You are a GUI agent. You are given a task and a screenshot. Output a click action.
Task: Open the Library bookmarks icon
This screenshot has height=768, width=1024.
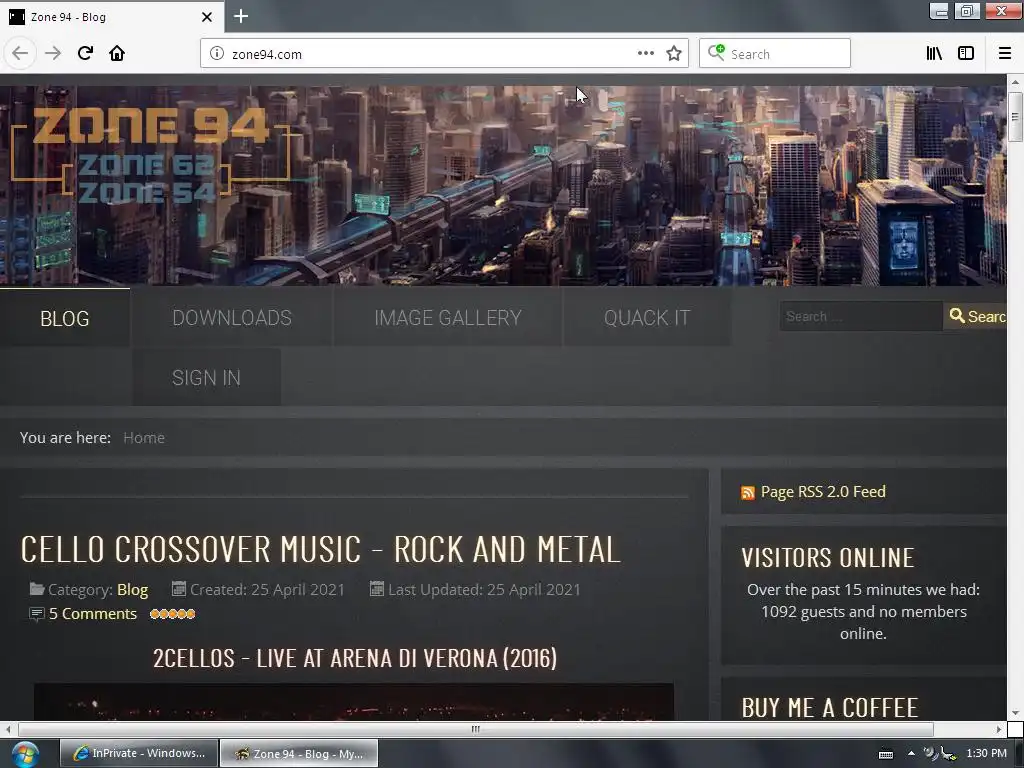click(934, 54)
